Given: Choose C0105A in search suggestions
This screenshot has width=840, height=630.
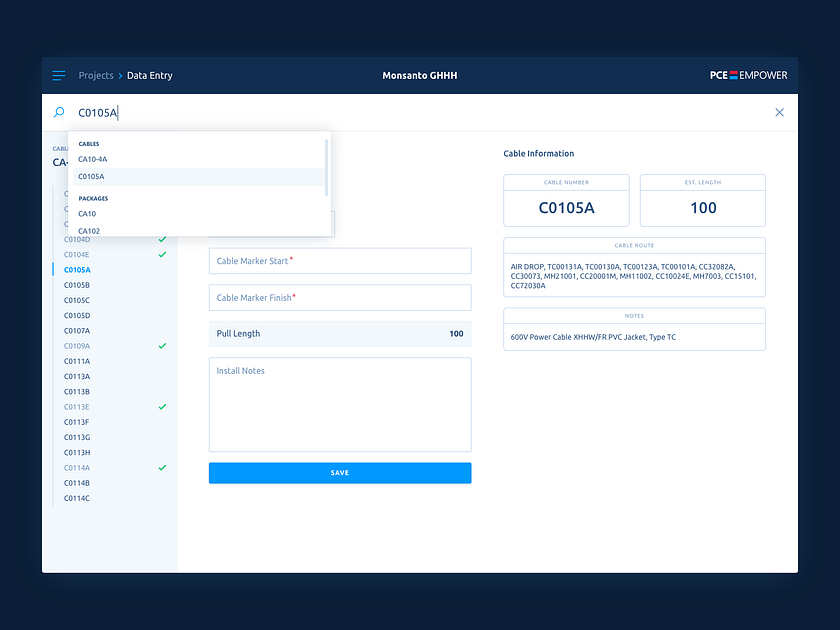Looking at the screenshot, I should coord(199,177).
